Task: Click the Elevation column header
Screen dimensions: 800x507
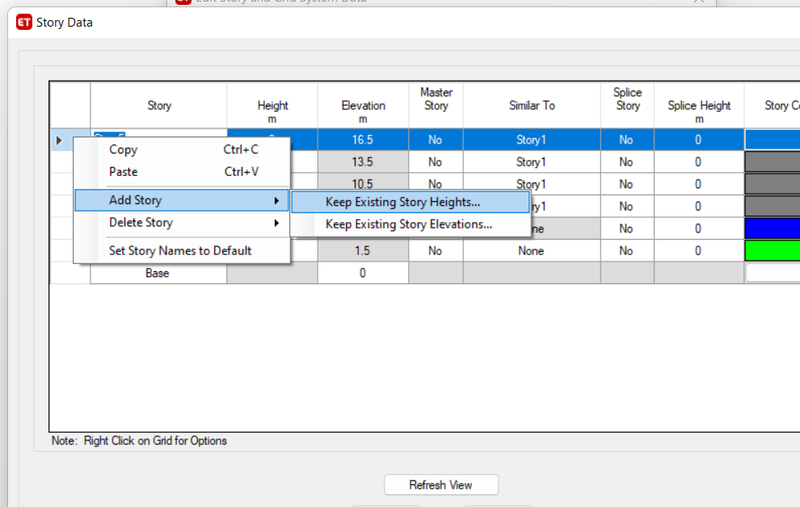Action: click(x=363, y=106)
